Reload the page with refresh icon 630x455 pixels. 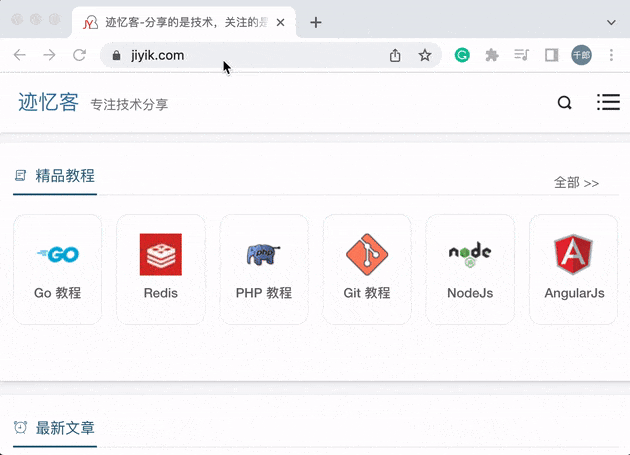click(80, 55)
